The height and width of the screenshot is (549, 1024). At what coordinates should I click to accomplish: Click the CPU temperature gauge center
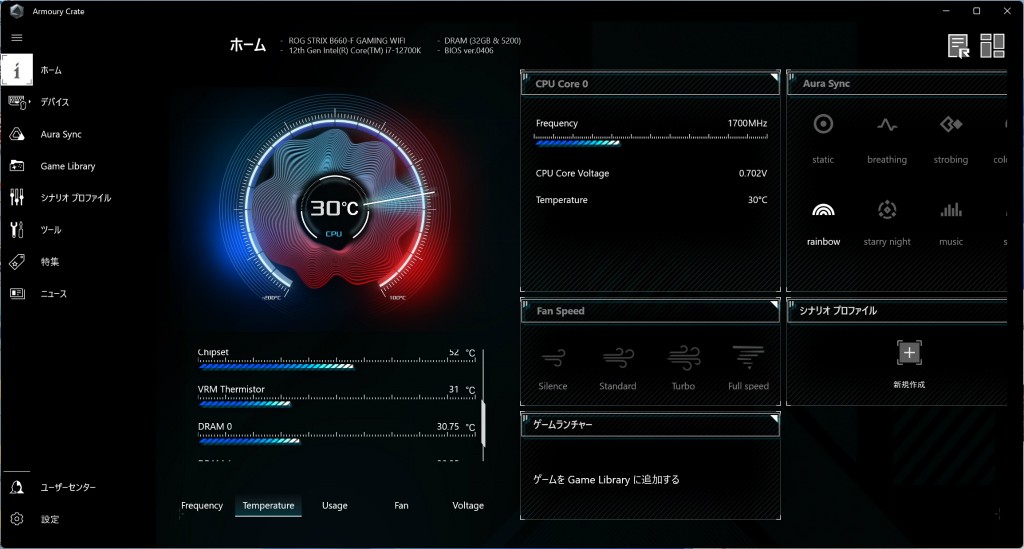[334, 210]
